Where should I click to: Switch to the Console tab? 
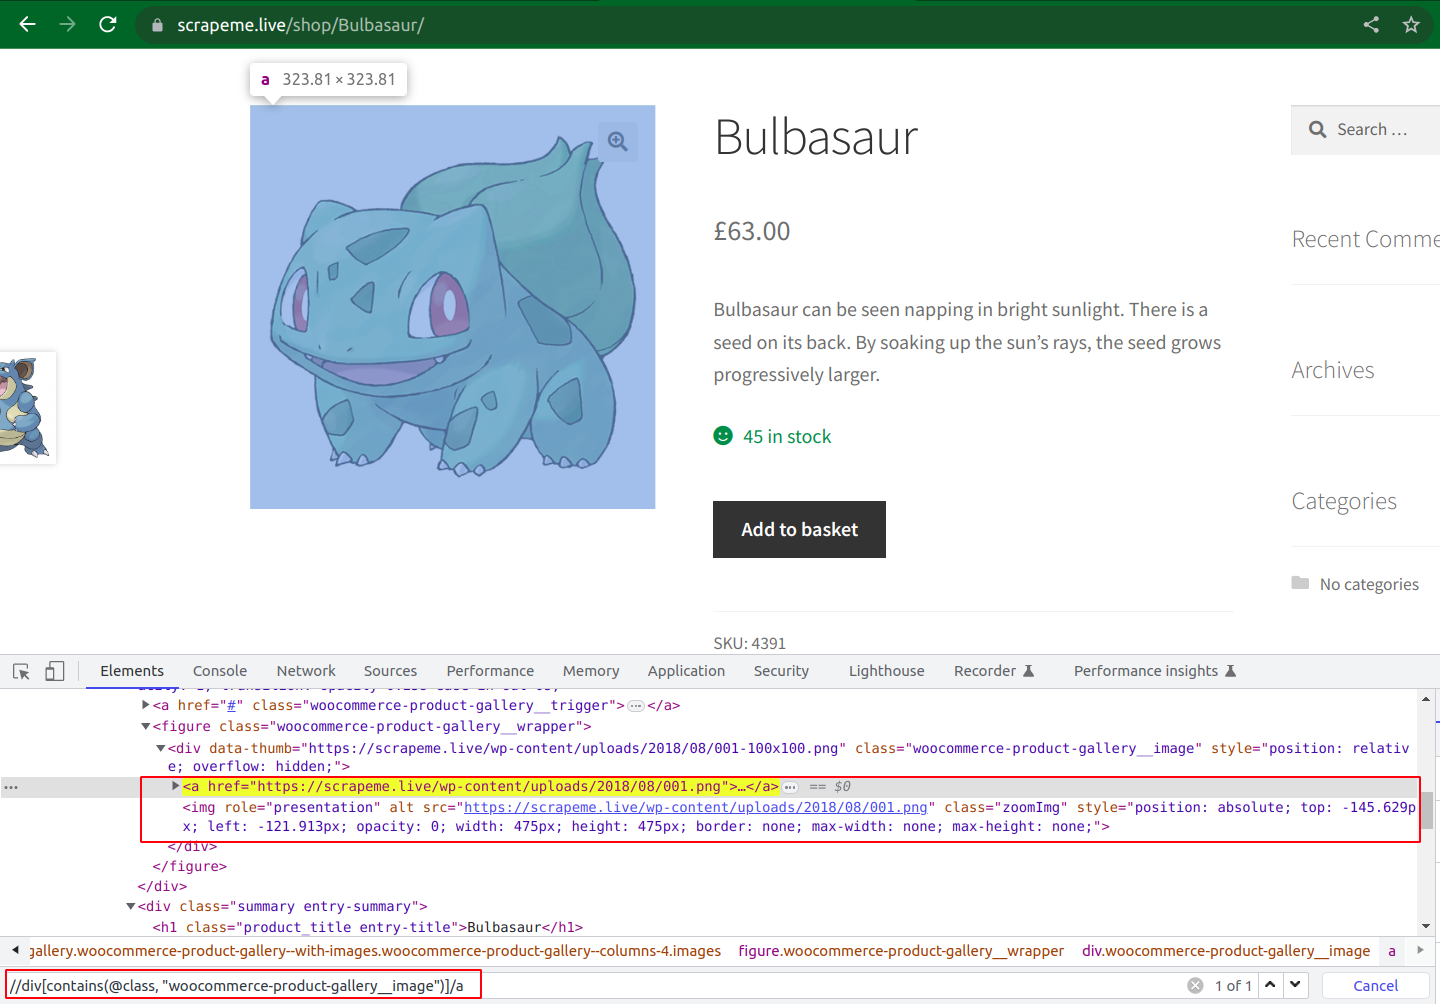pos(219,671)
